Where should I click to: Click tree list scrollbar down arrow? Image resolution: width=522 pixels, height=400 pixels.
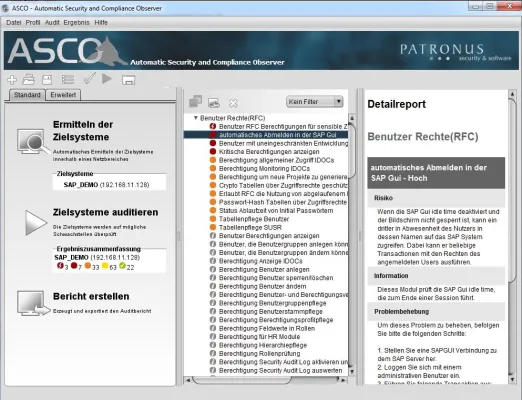click(352, 371)
